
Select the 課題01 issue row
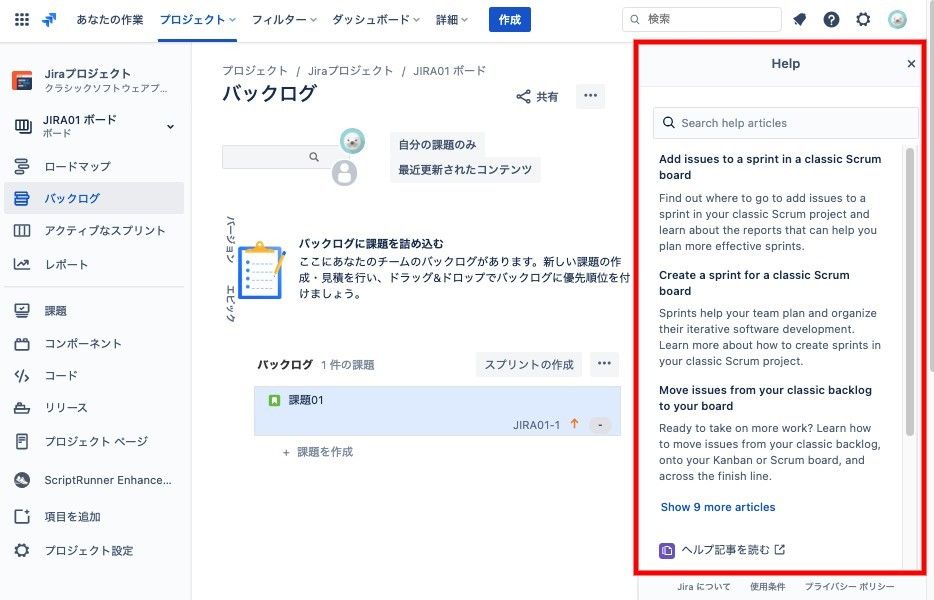click(437, 411)
